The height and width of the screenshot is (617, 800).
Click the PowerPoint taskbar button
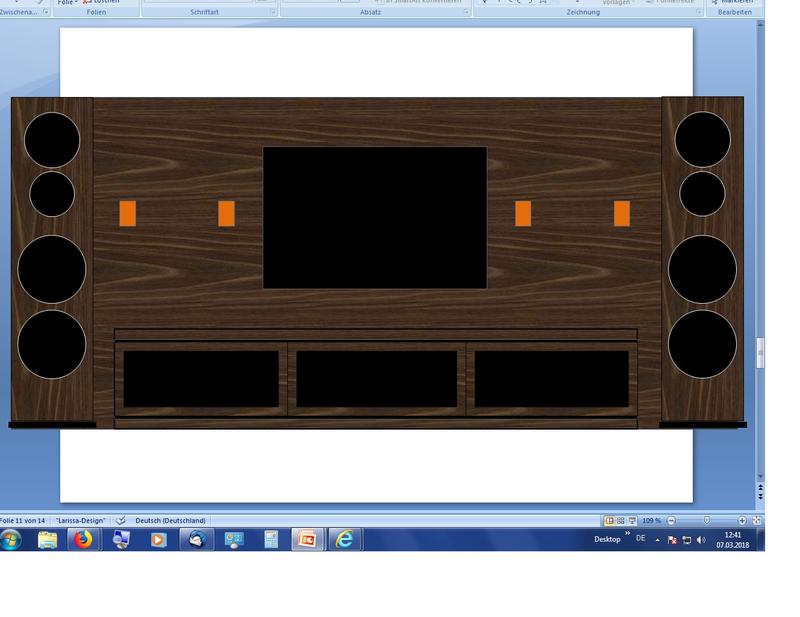[x=307, y=540]
